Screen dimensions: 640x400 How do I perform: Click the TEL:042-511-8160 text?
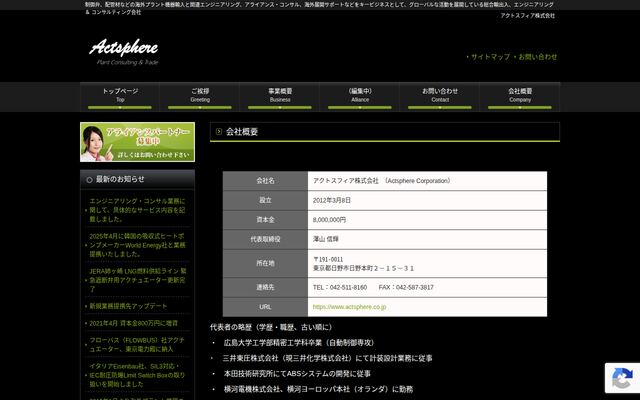click(x=340, y=288)
